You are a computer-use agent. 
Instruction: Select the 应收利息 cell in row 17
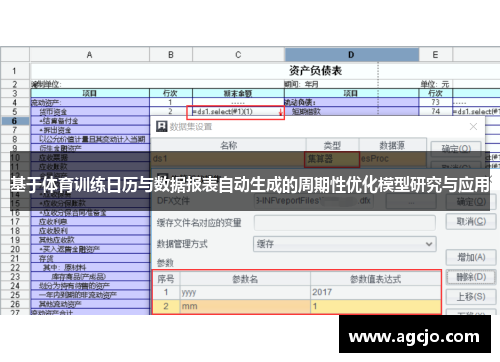[x=90, y=222]
